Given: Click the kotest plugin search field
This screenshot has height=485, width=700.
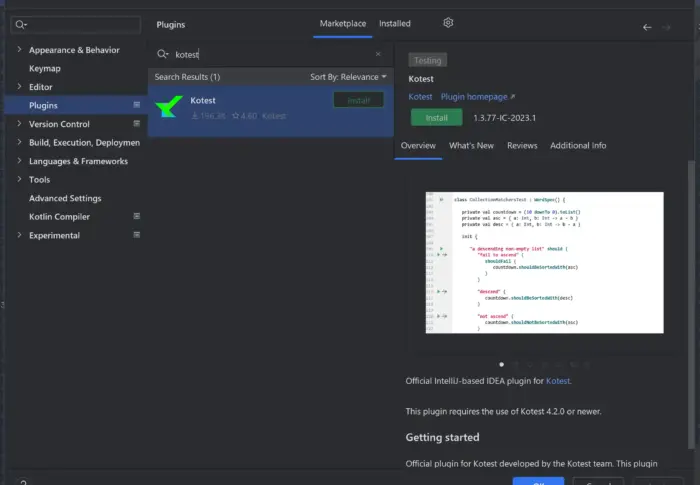Looking at the screenshot, I should (x=272, y=54).
